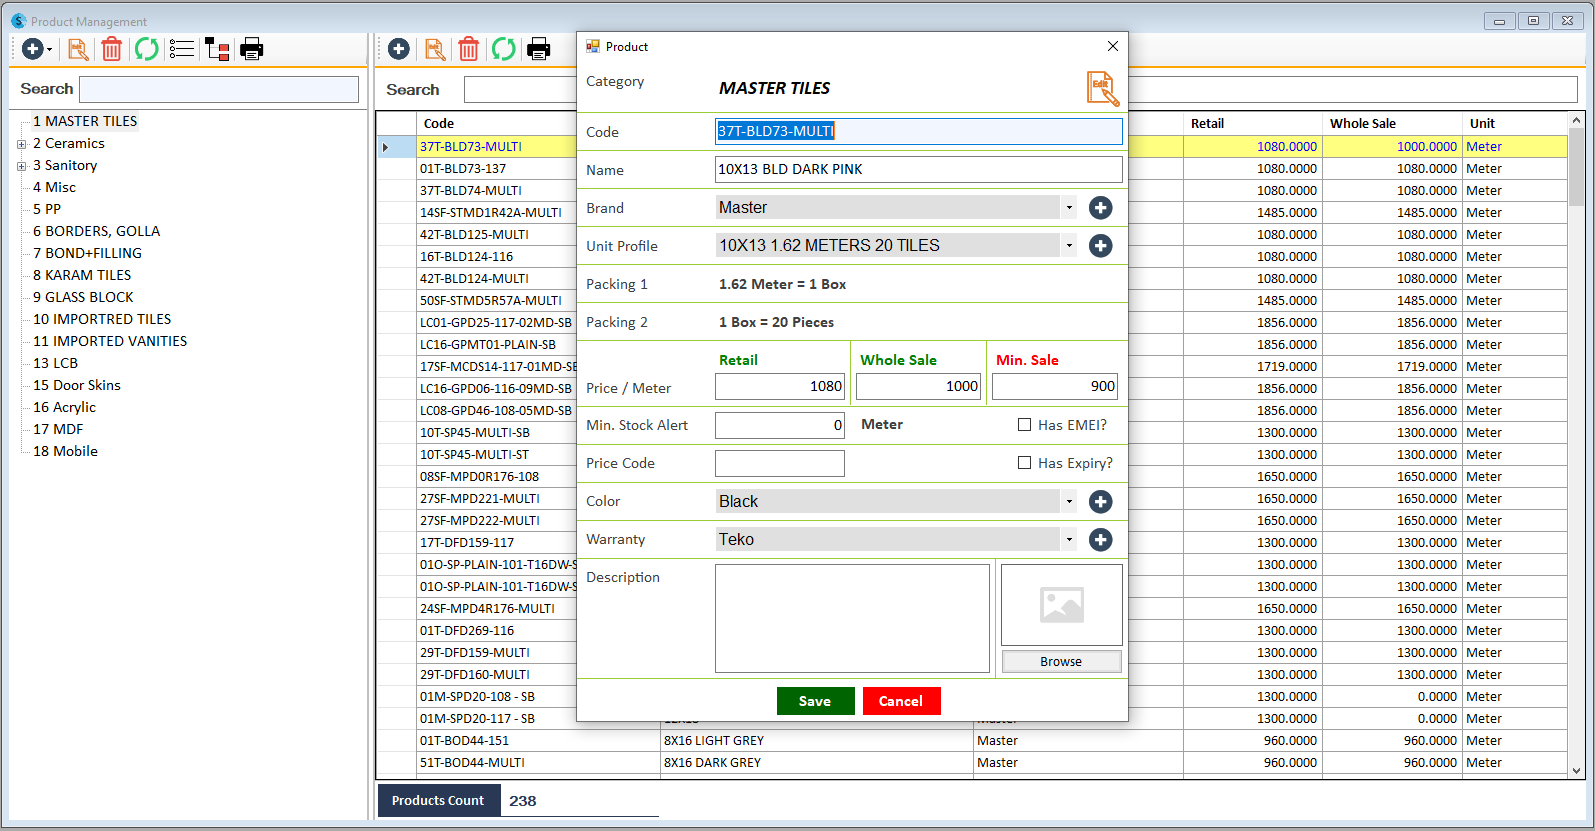Screen dimensions: 1595x831
Task: Open the Brand dropdown showing Master
Action: pos(896,208)
